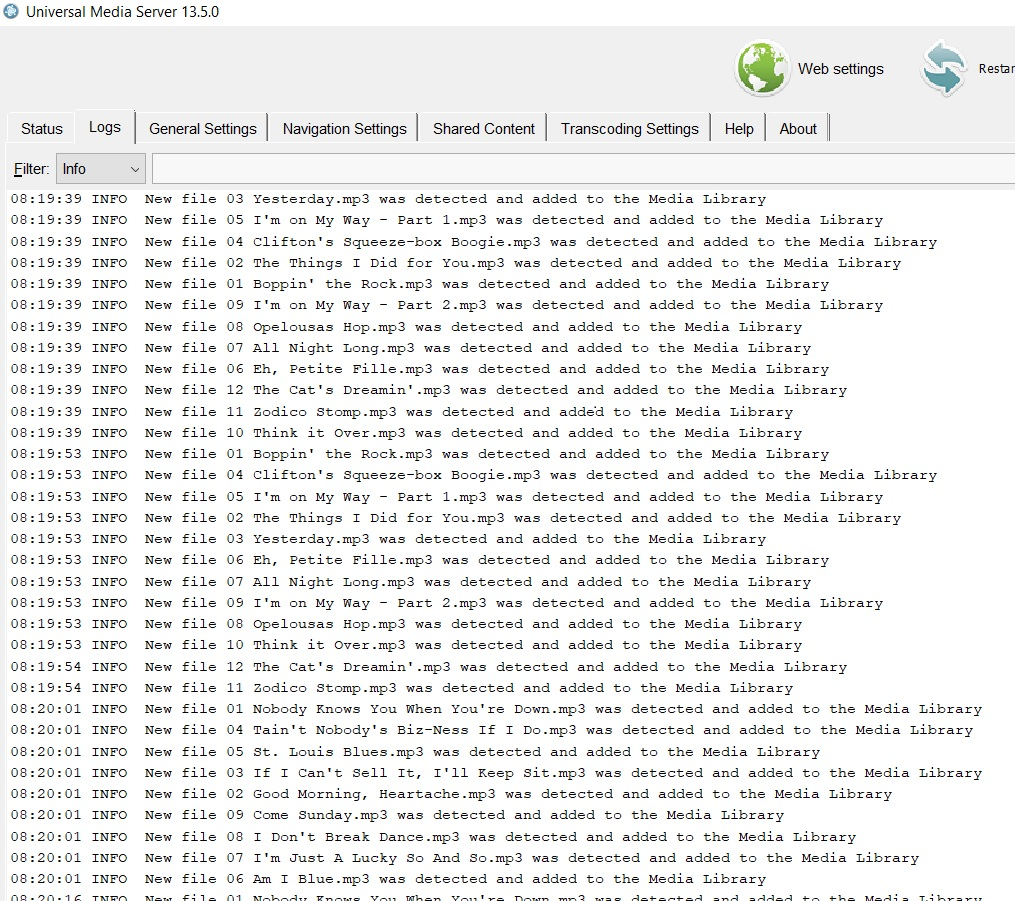Open the About tab
Viewport: 1015px width, 901px height.
797,128
